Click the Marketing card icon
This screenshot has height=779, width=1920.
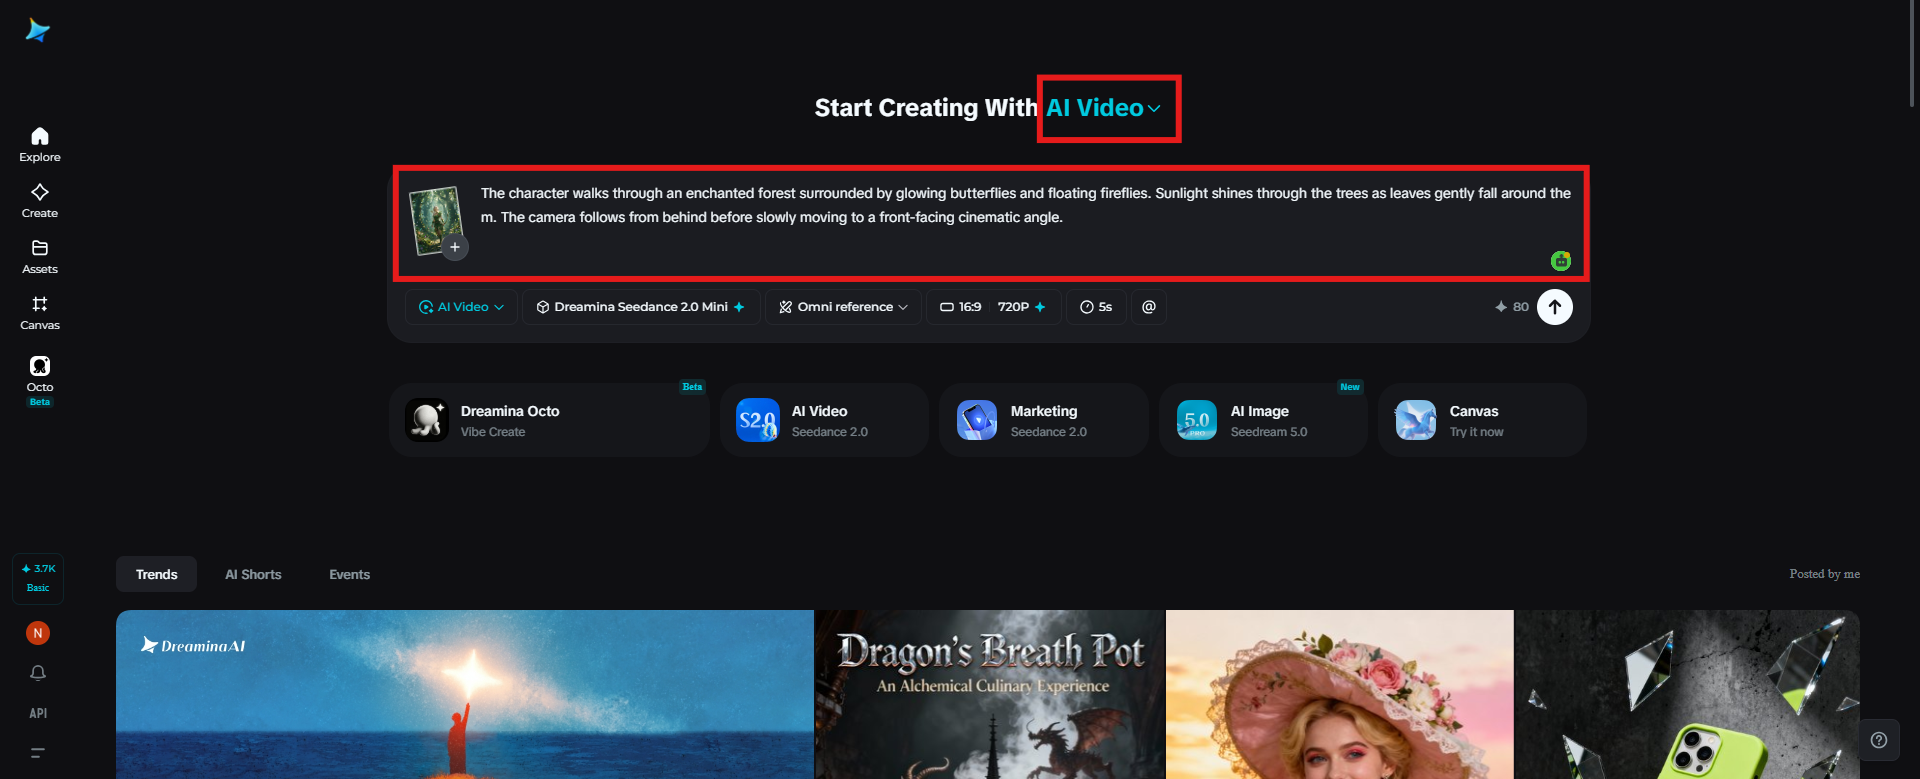point(977,420)
